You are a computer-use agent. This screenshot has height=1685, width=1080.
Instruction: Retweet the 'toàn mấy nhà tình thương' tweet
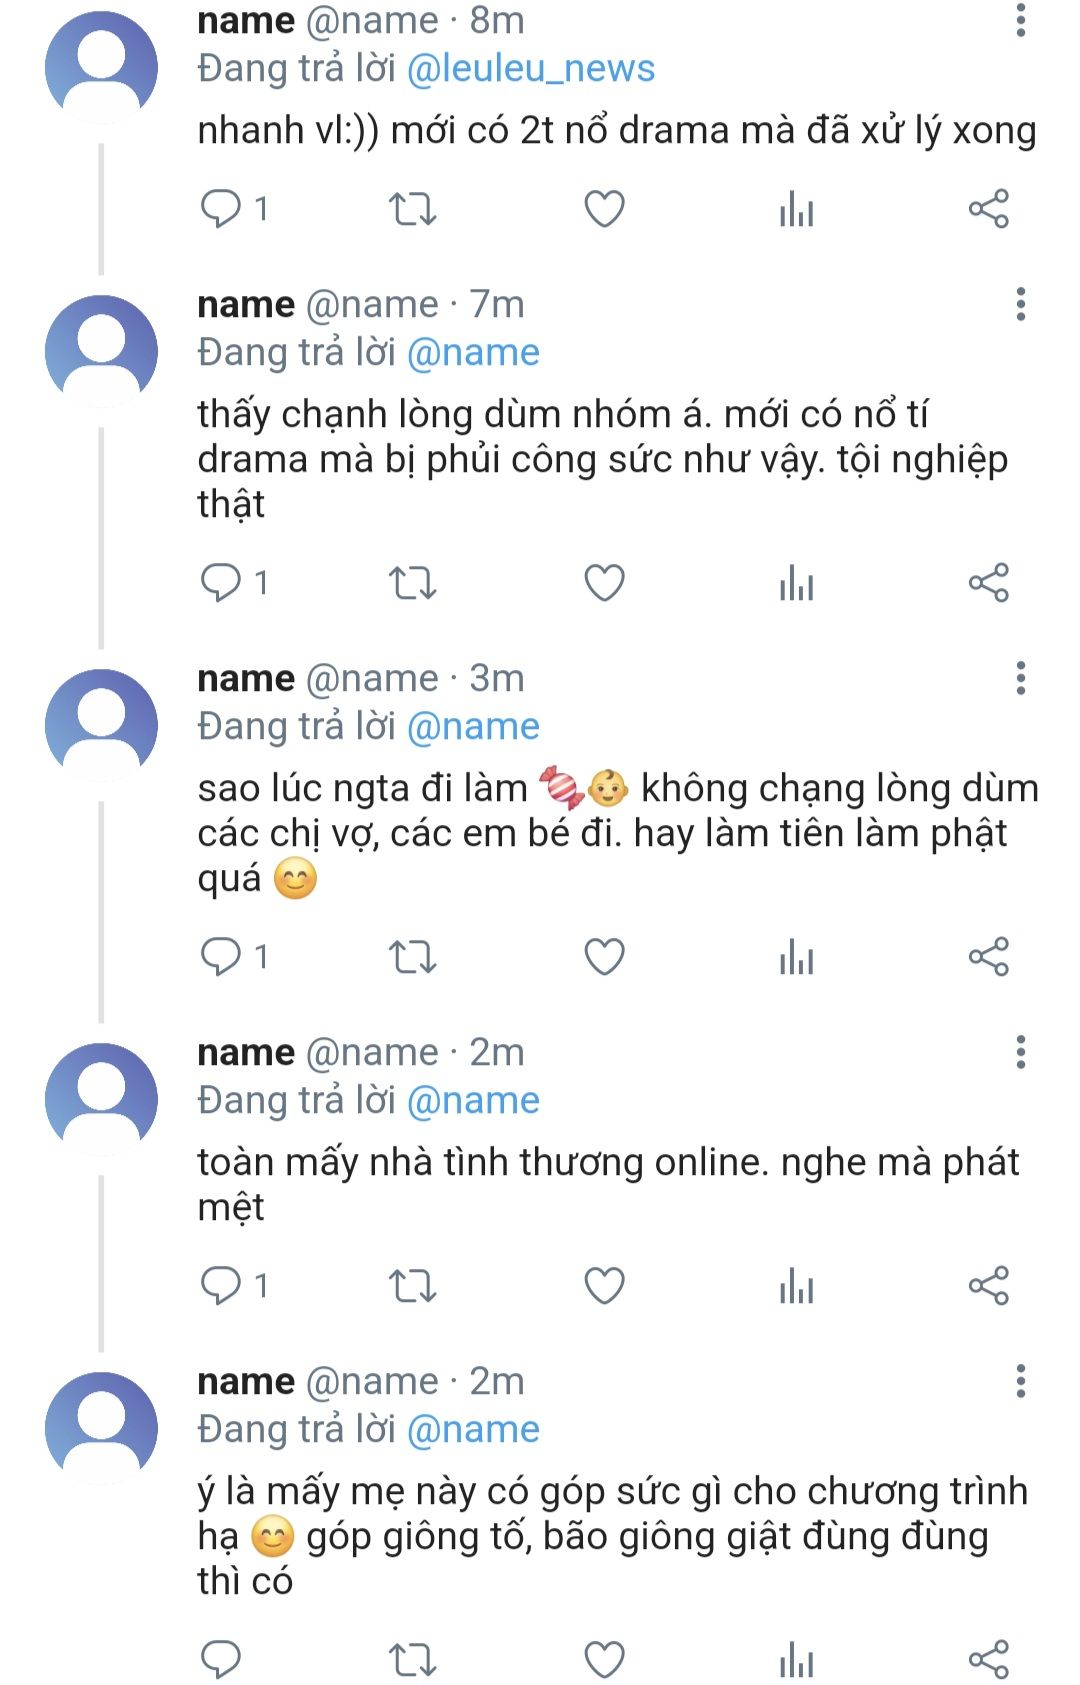coord(412,1286)
